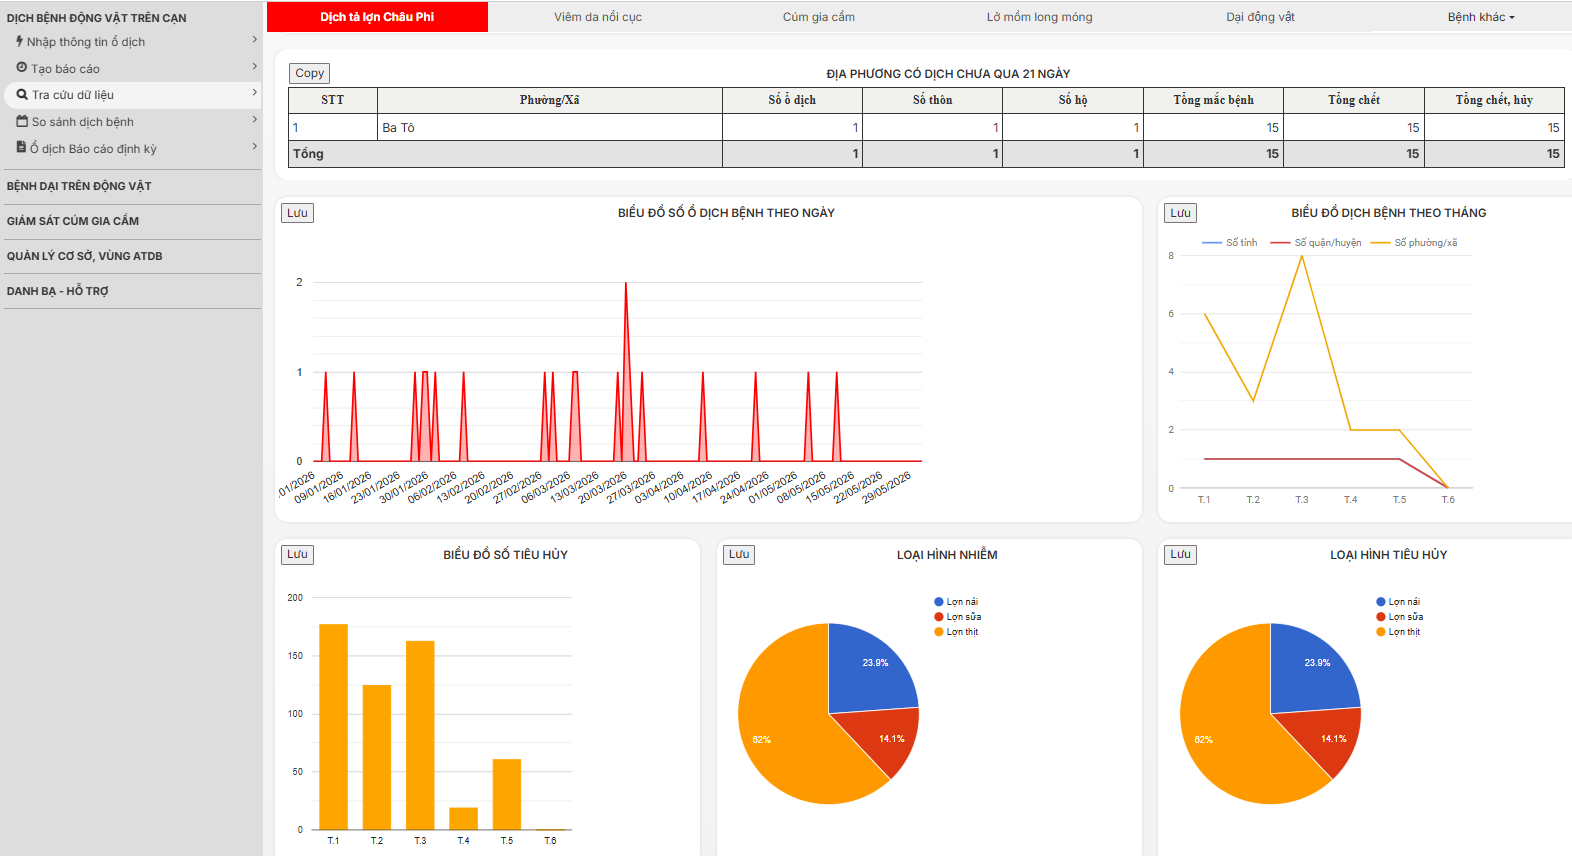Expand the Tạo báo cáo chevron
Viewport: 1572px width, 856px height.
(x=255, y=67)
